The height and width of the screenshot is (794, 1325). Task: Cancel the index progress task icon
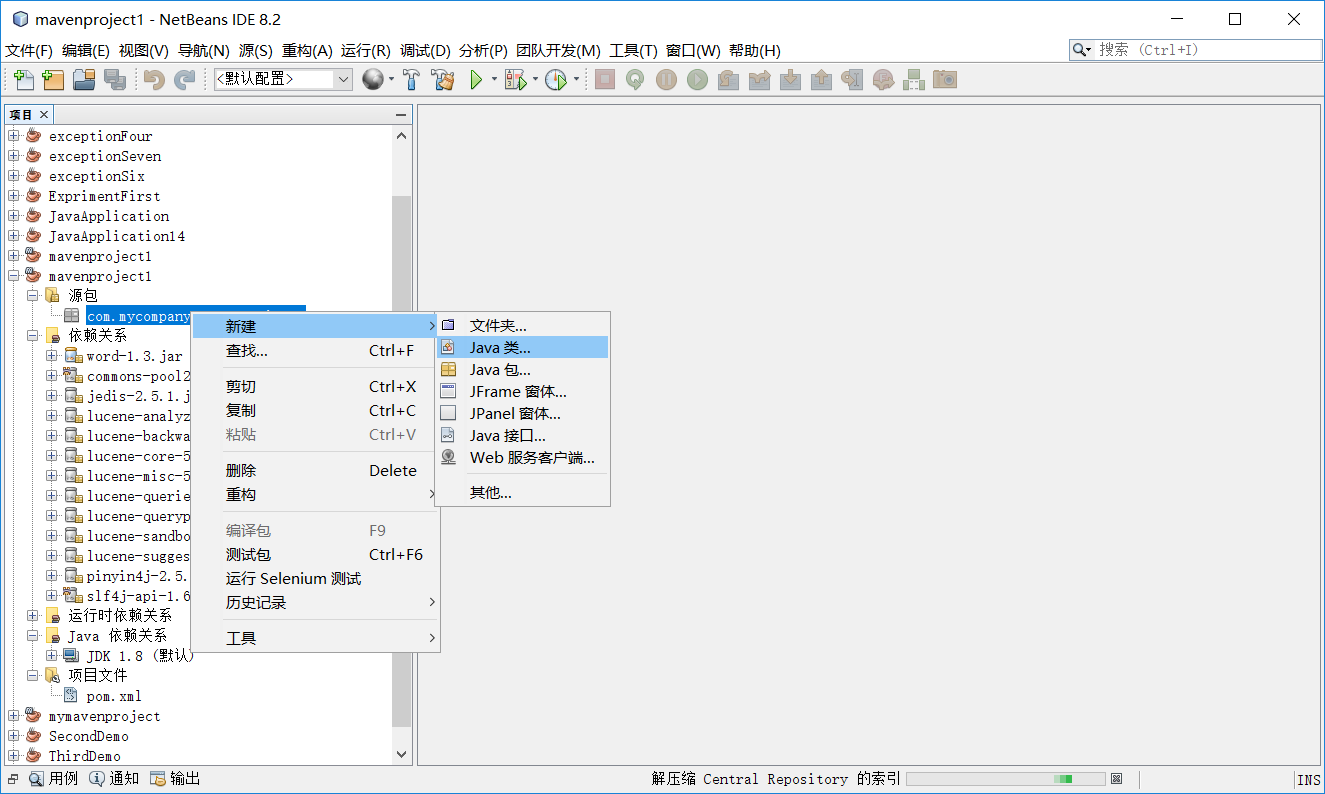pos(1117,779)
